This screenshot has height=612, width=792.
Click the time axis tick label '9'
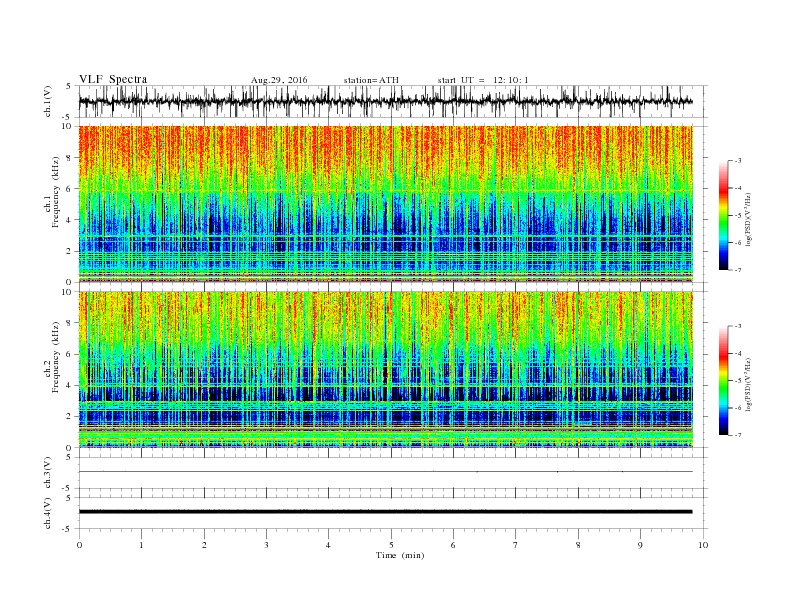click(640, 545)
